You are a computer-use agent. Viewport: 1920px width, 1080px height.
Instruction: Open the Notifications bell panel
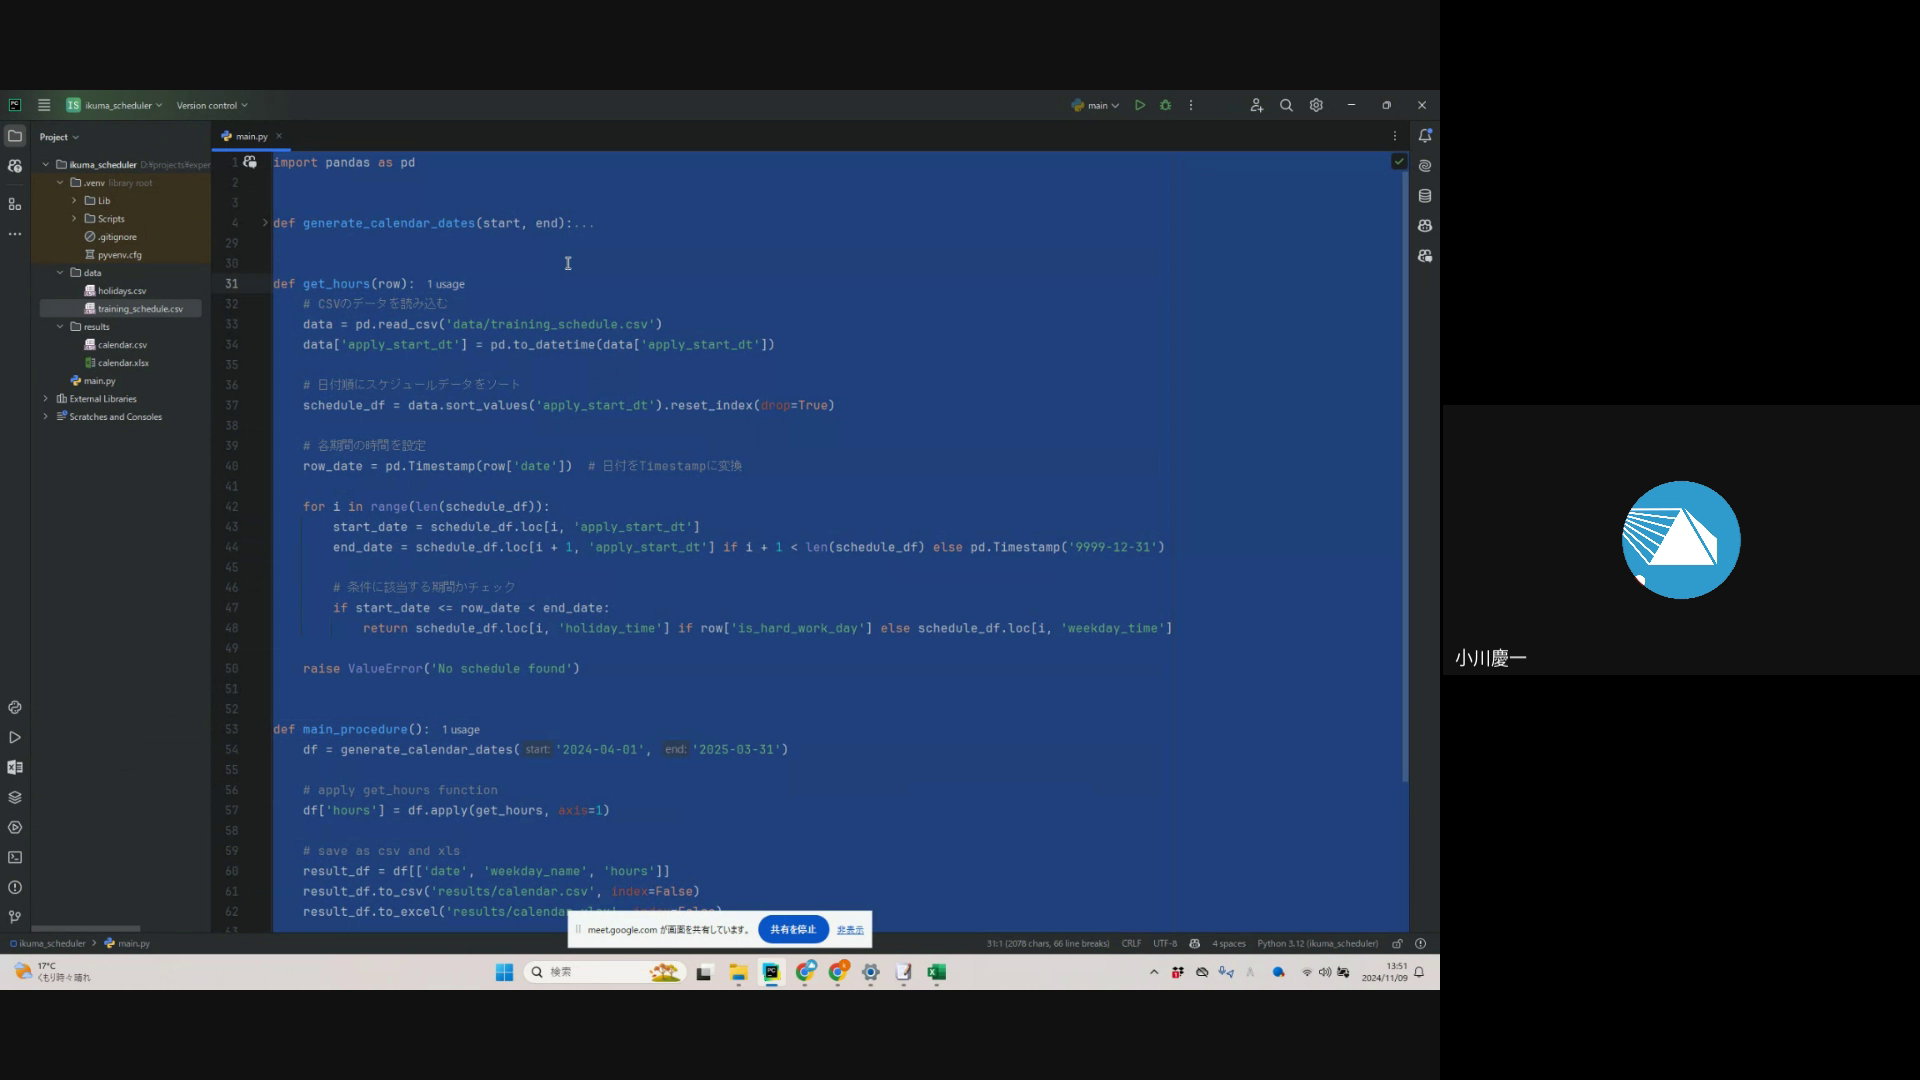1425,136
